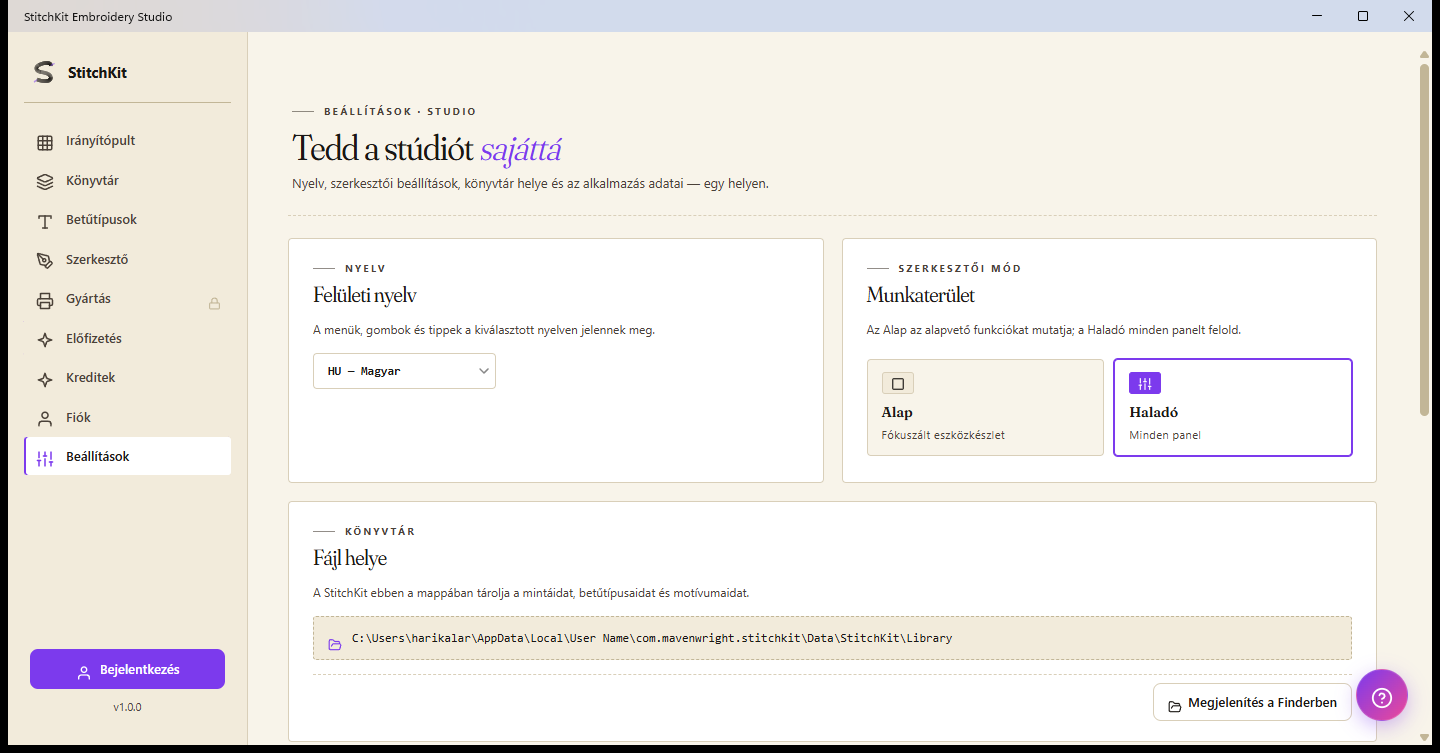The image size is (1440, 753).
Task: Click the Haladó sliders icon tile
Action: tap(1145, 384)
